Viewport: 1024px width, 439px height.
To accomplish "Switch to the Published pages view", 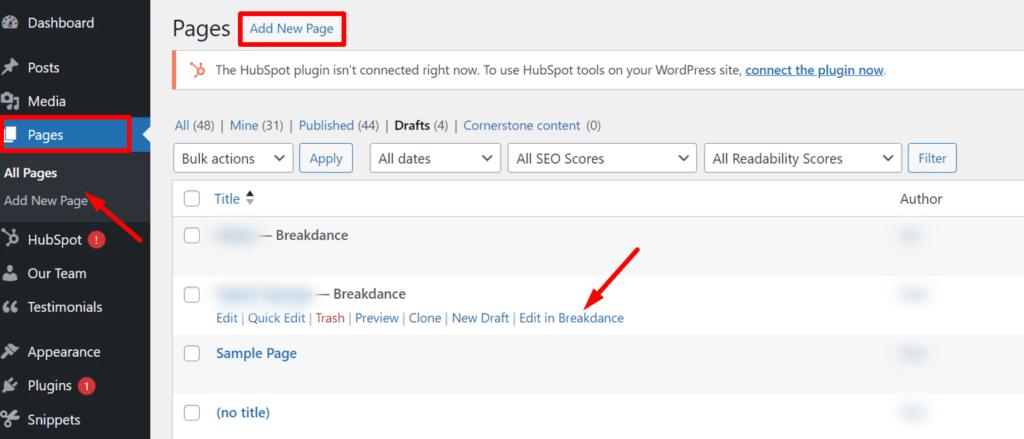I will tap(326, 126).
